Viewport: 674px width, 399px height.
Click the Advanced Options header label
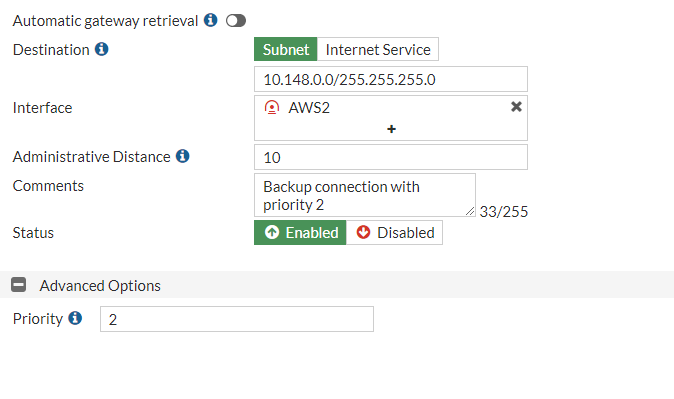(x=100, y=285)
